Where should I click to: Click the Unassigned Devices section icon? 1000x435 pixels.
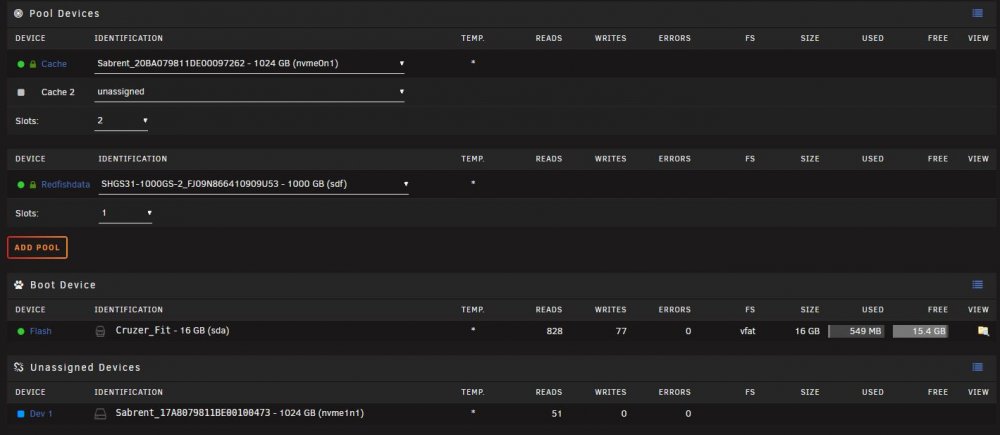[x=18, y=367]
